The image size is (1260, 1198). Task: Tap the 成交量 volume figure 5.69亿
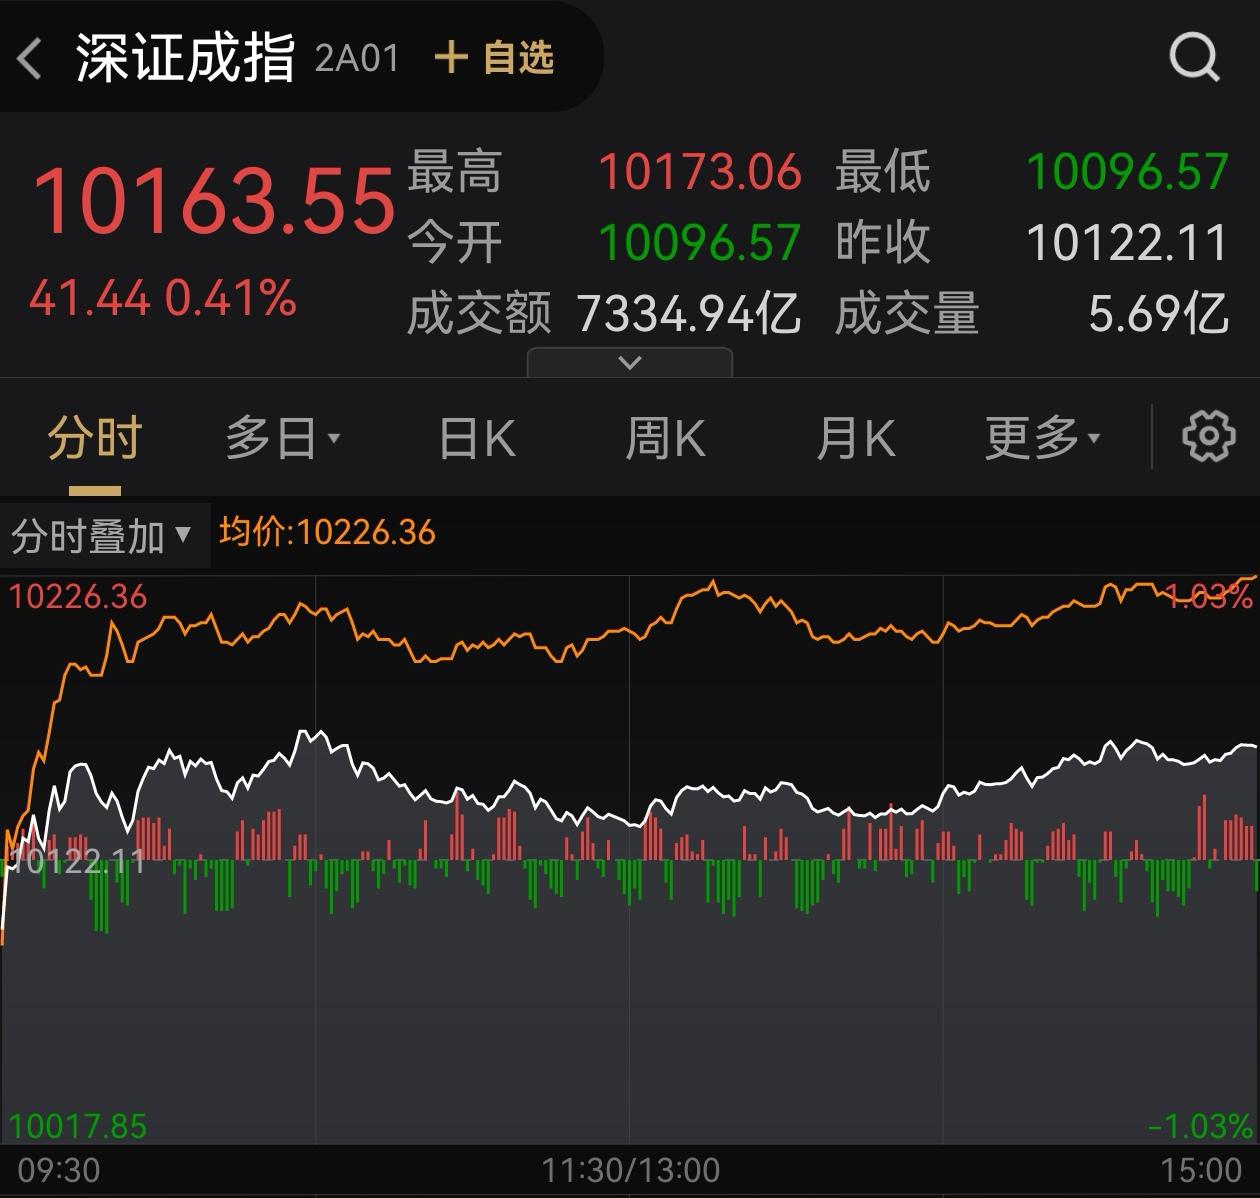[1160, 312]
